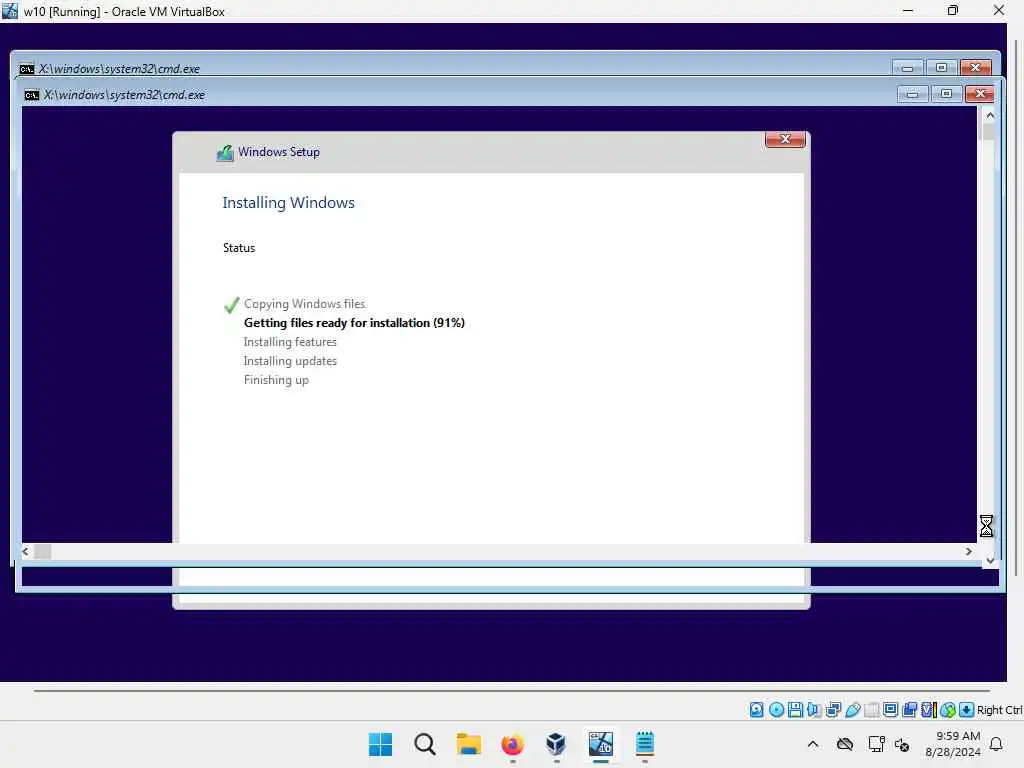
Task: Click the floppy disk indicator in VirtualBox status bar
Action: click(x=795, y=710)
